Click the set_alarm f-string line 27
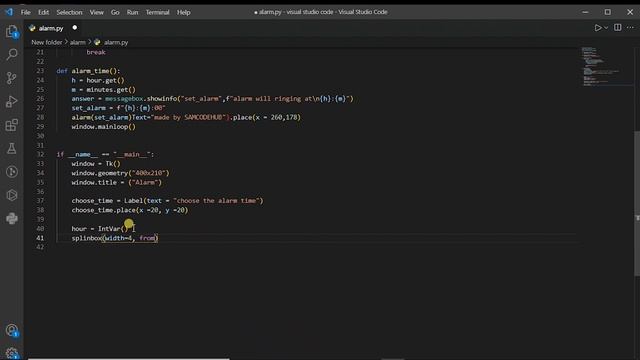Image resolution: width=640 pixels, height=360 pixels. pos(118,108)
